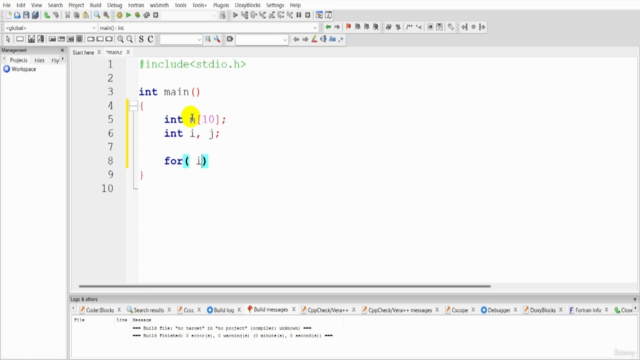The image size is (640, 360).
Task: Open the main() : int function dropdown
Action: pyautogui.click(x=315, y=28)
